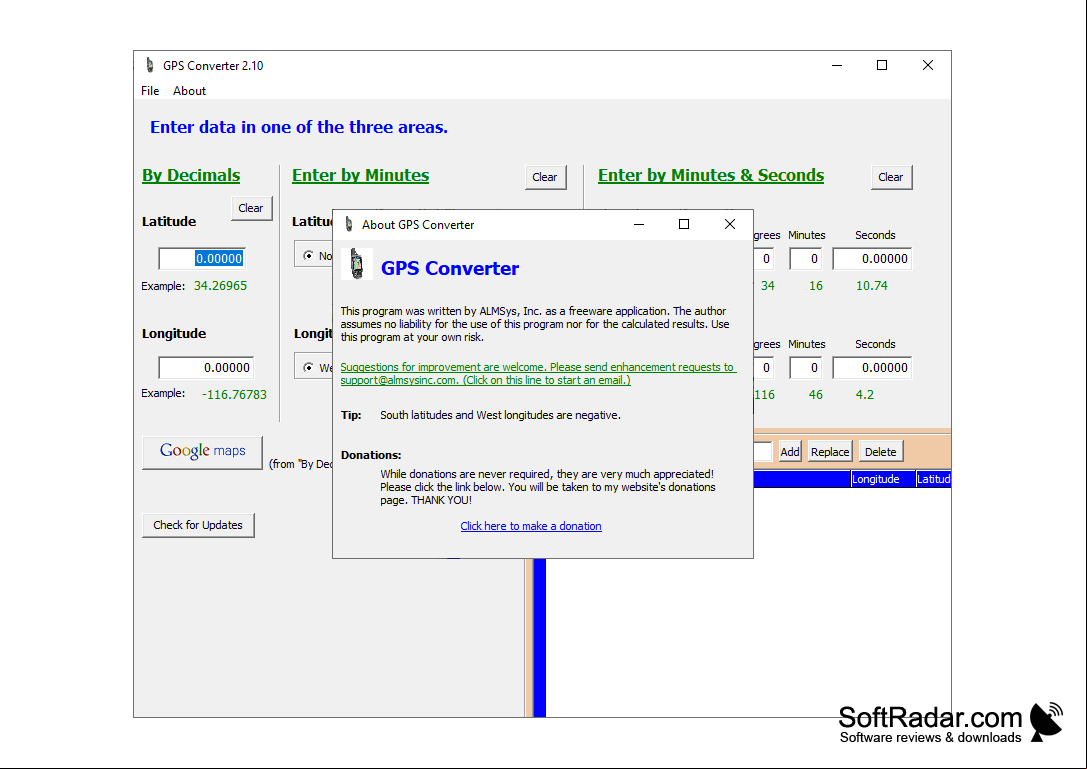
Task: Select the Longitude column header
Action: click(883, 479)
